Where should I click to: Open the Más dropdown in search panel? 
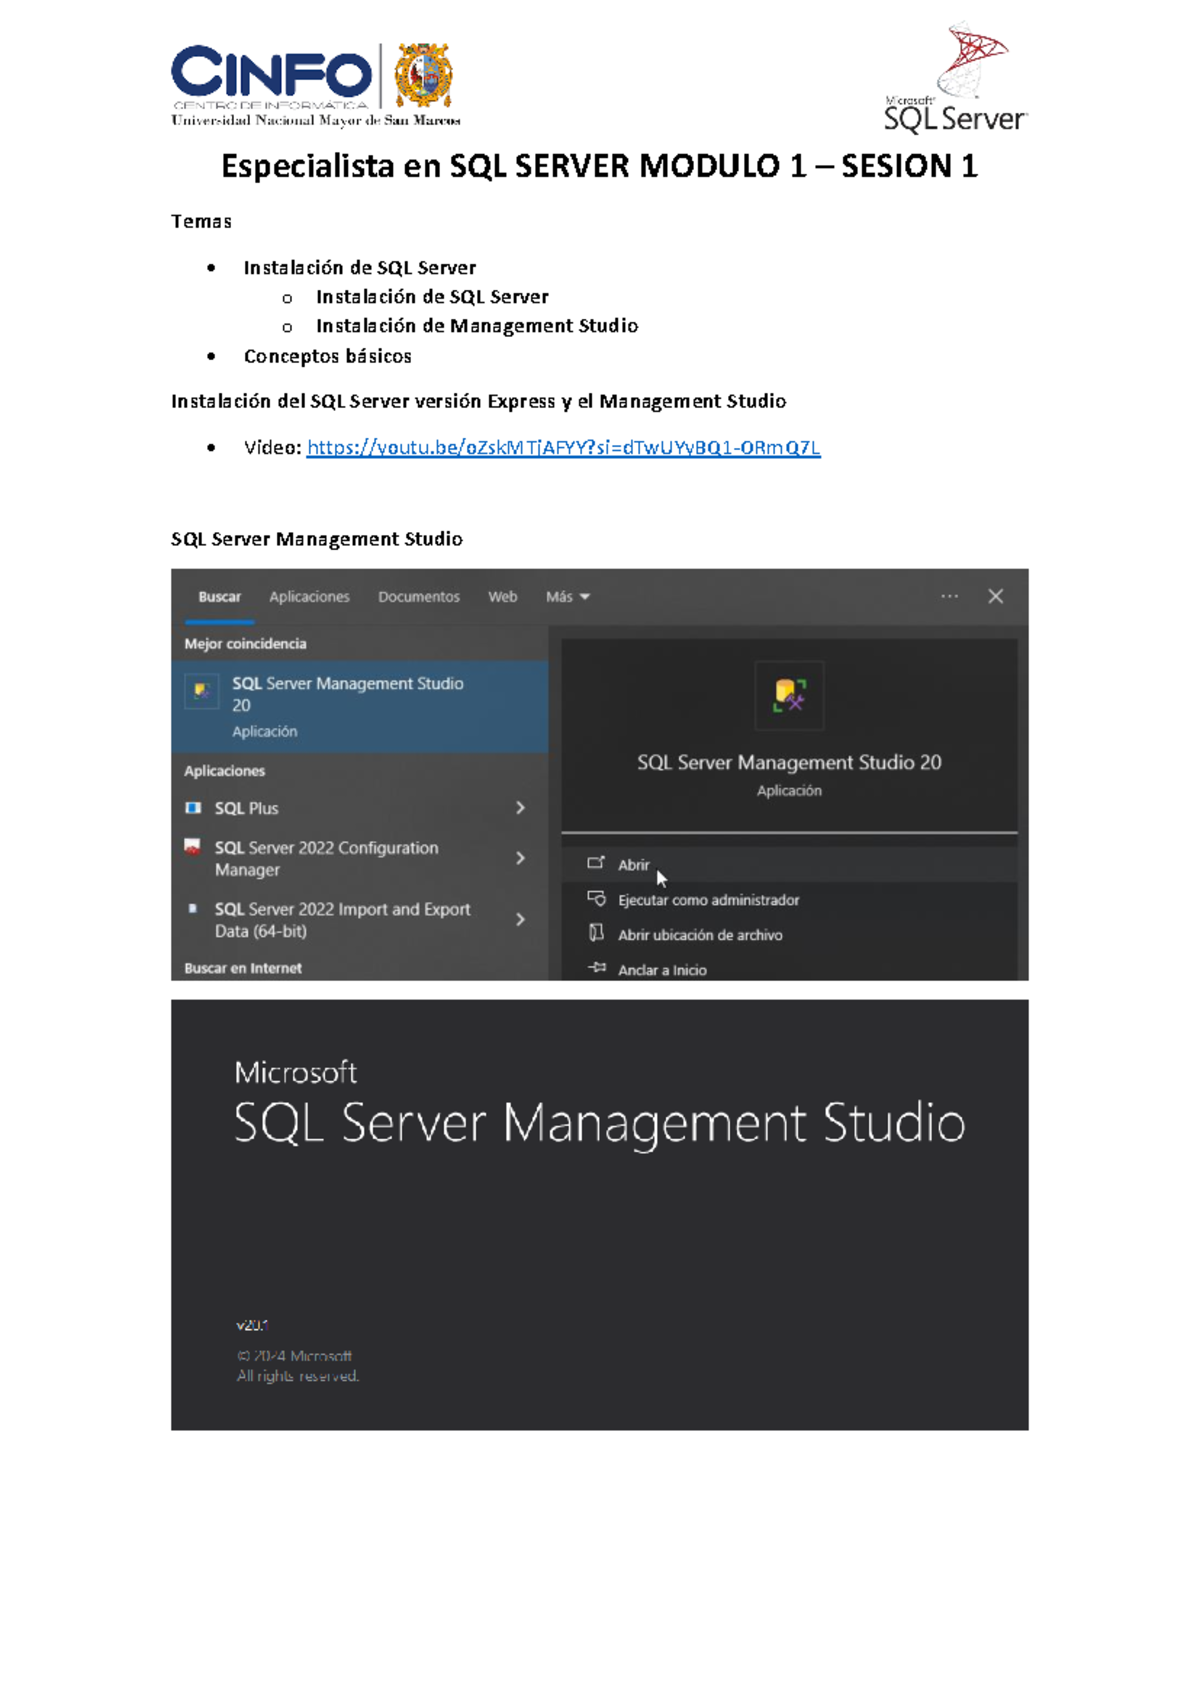567,597
